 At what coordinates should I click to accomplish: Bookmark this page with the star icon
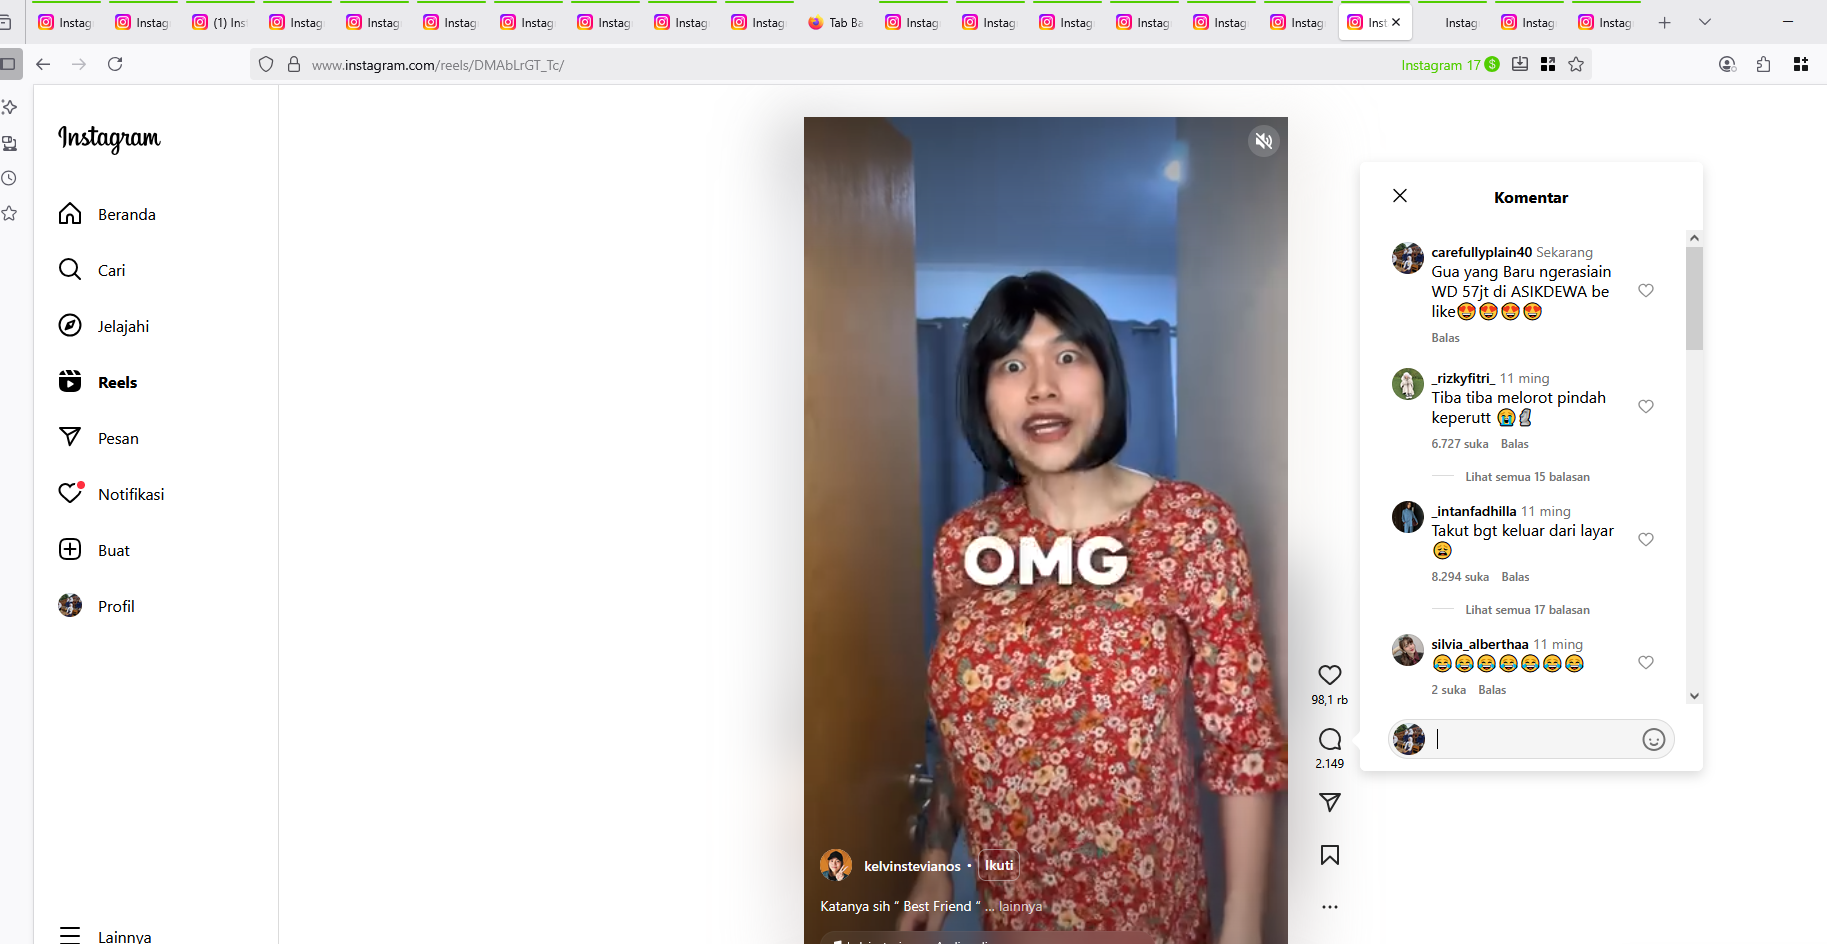[1576, 64]
